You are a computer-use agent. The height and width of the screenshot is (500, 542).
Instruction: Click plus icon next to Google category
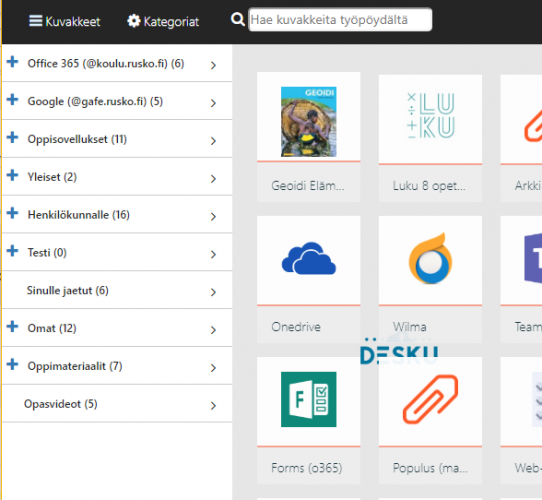(x=12, y=100)
